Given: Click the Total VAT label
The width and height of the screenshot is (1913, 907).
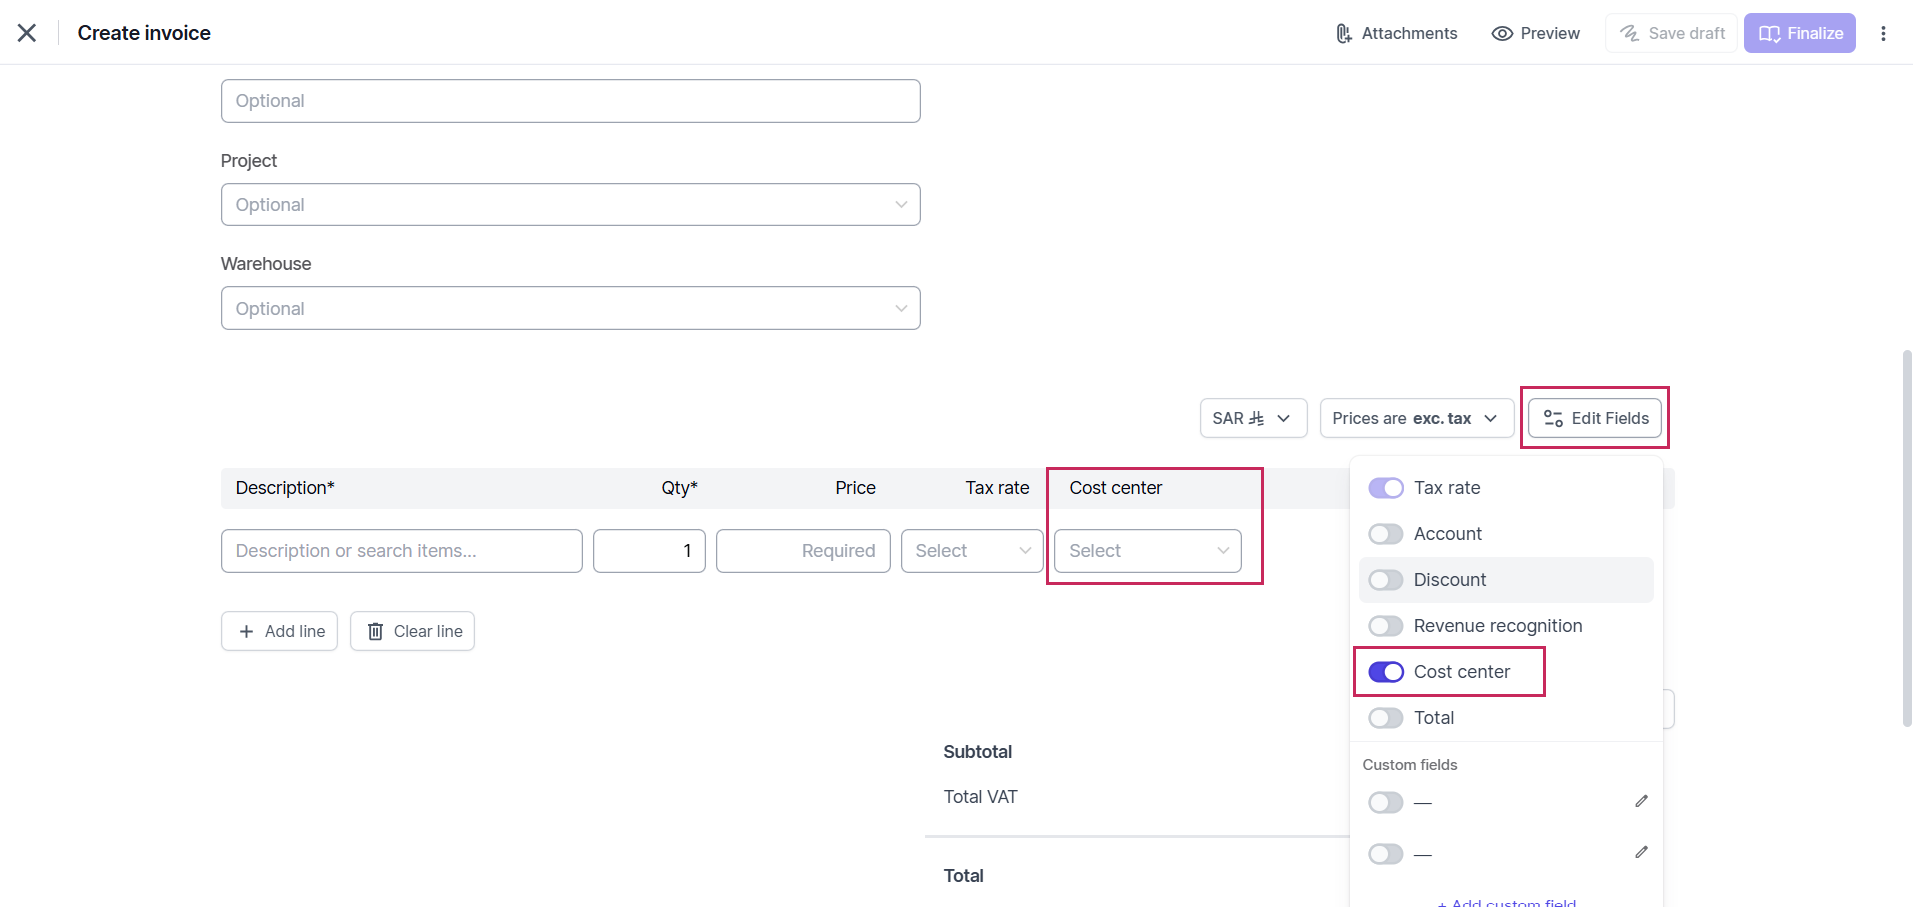Looking at the screenshot, I should 980,797.
